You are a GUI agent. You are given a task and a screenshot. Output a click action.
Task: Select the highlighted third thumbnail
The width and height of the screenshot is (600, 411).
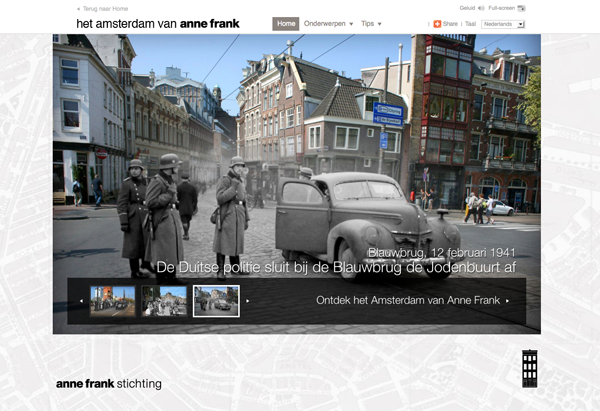click(x=216, y=301)
